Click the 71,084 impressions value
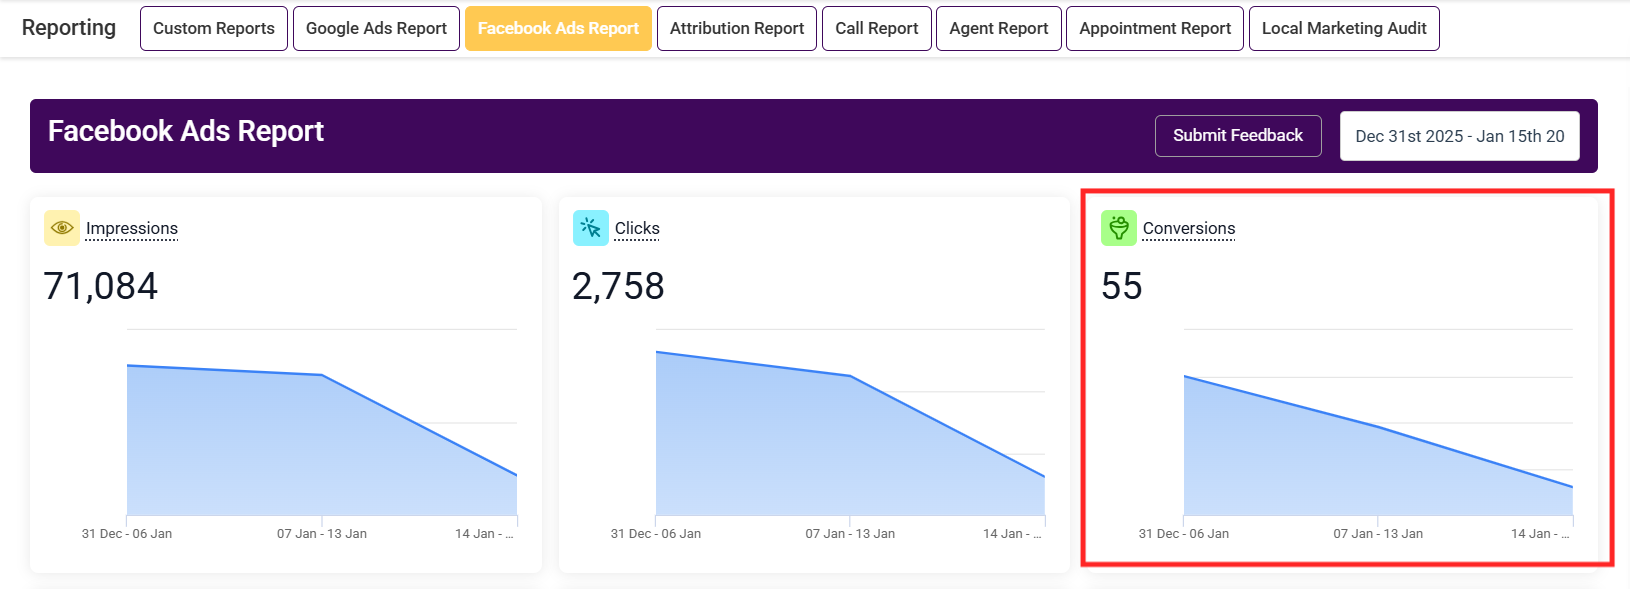This screenshot has width=1630, height=589. pos(101,286)
